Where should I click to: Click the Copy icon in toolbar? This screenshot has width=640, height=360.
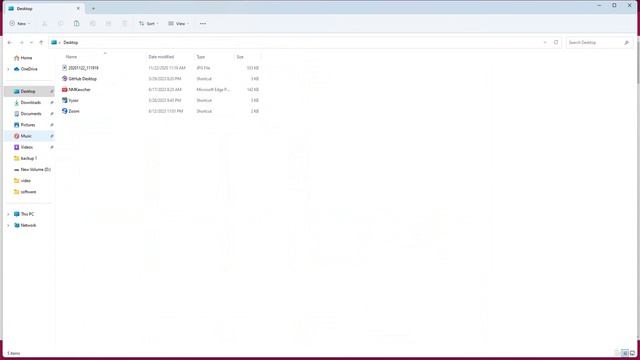(x=60, y=24)
